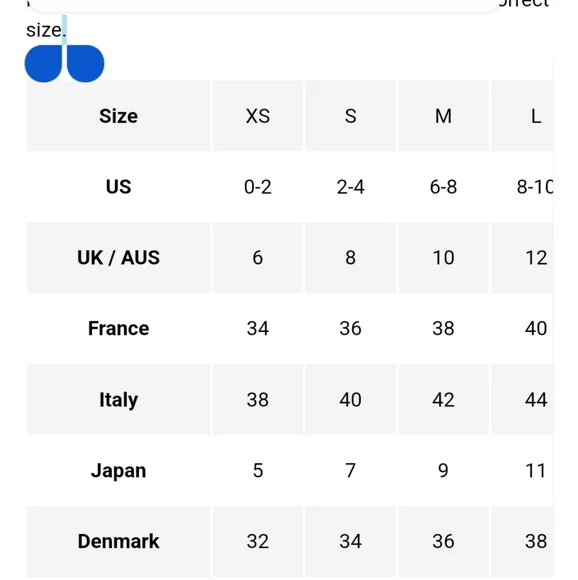Select the Size header cell
This screenshot has height=580, width=578.
tap(118, 116)
